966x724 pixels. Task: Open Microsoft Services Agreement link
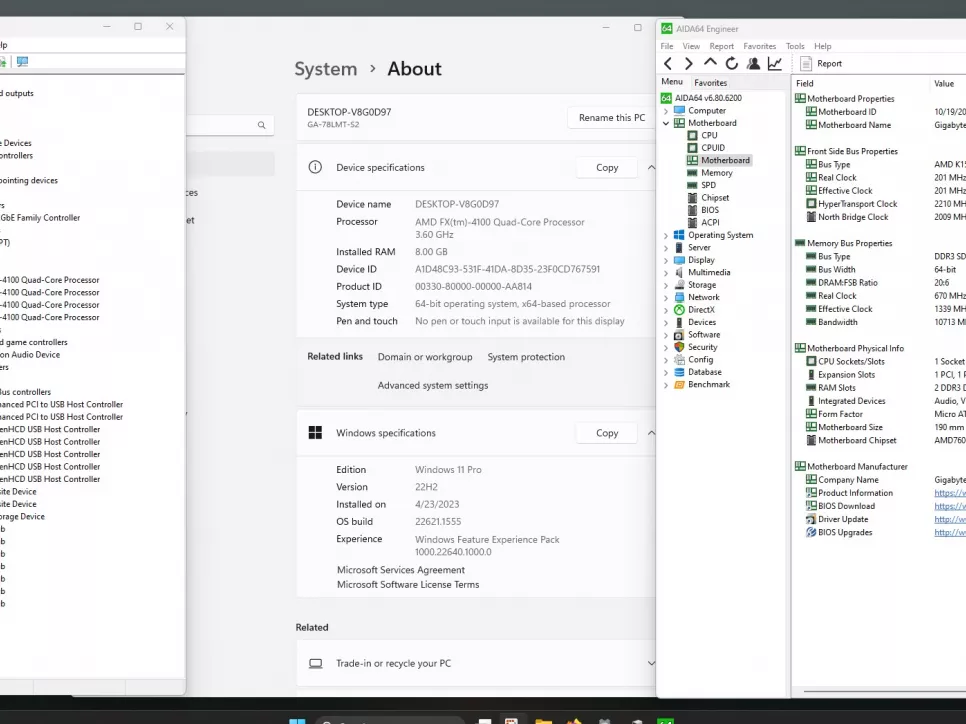pos(401,570)
